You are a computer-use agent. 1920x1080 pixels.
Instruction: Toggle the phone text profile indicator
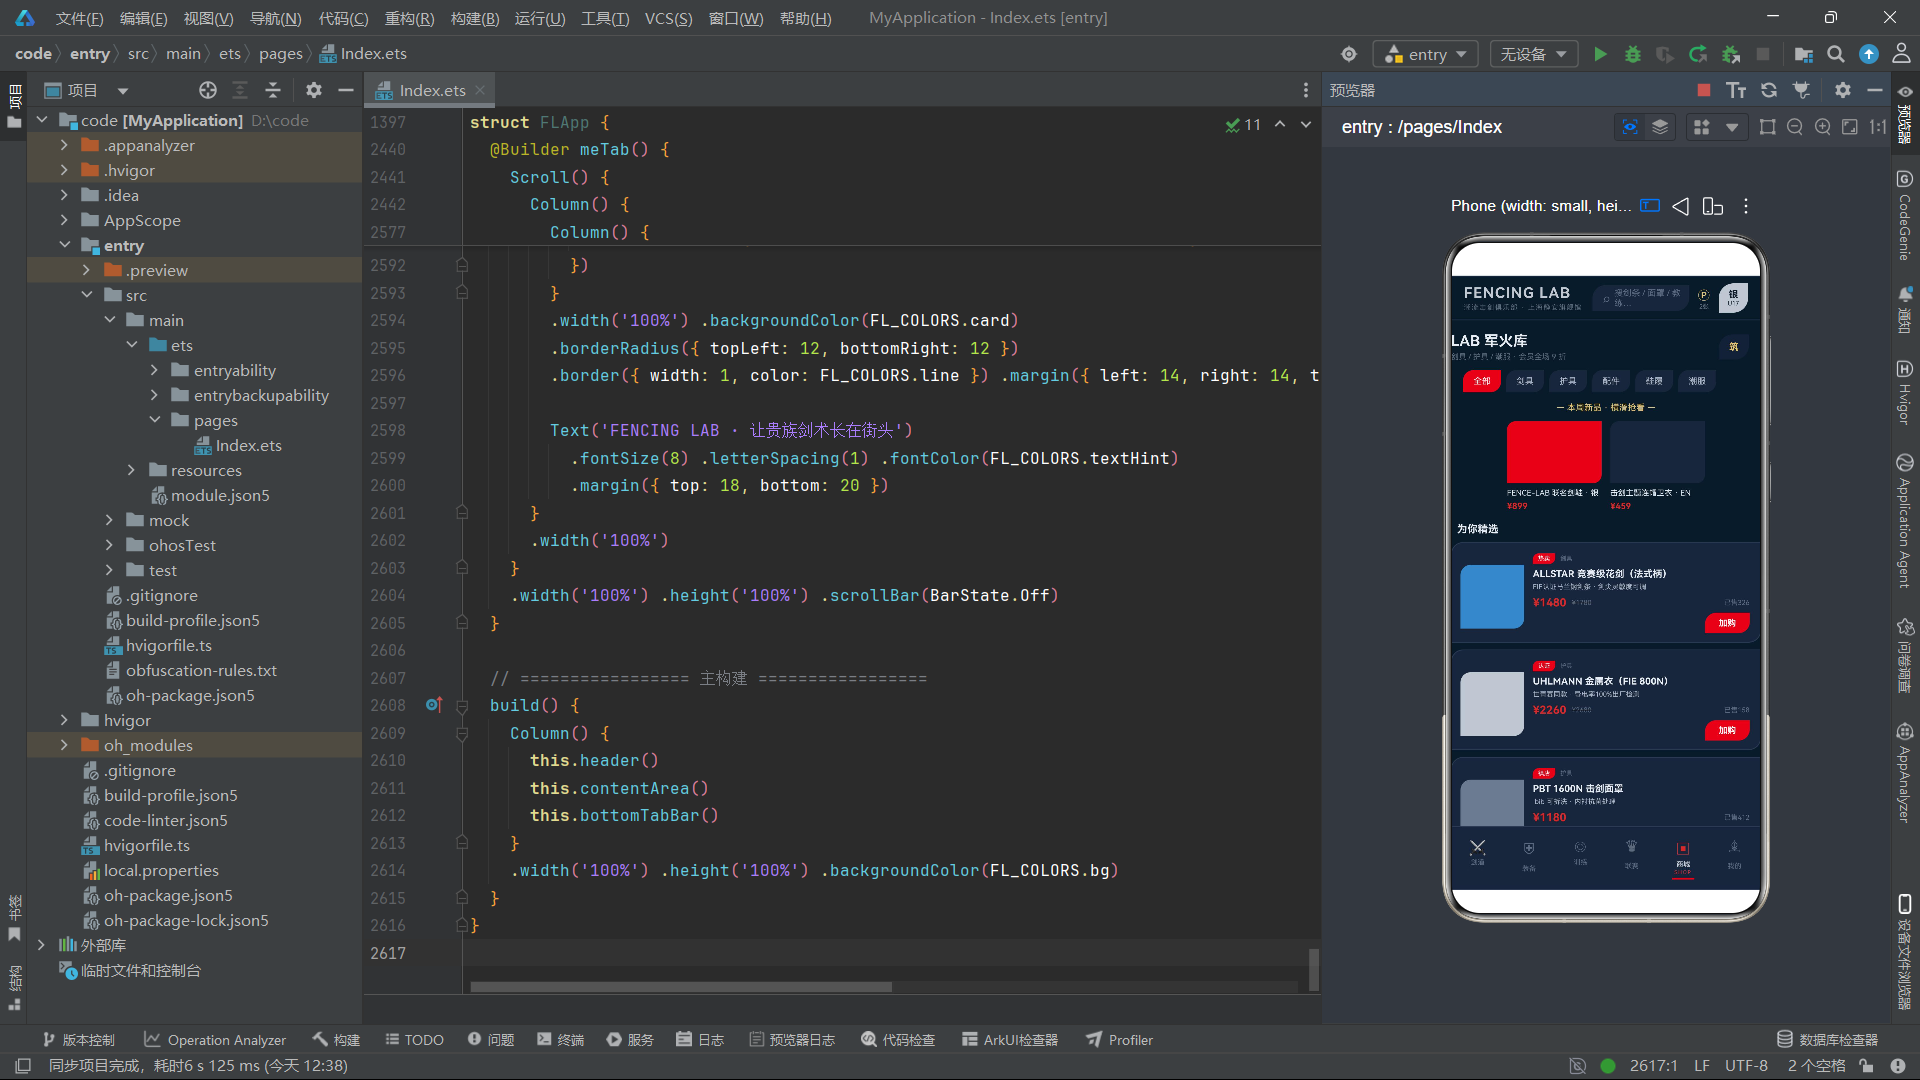(1650, 206)
